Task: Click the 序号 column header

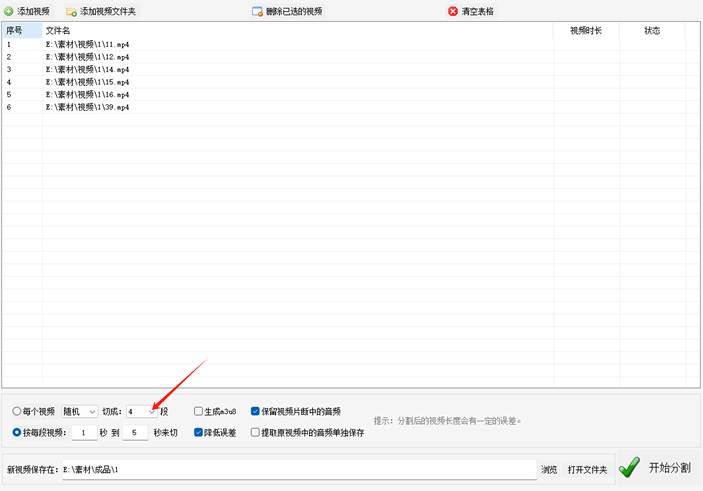Action: coord(22,30)
